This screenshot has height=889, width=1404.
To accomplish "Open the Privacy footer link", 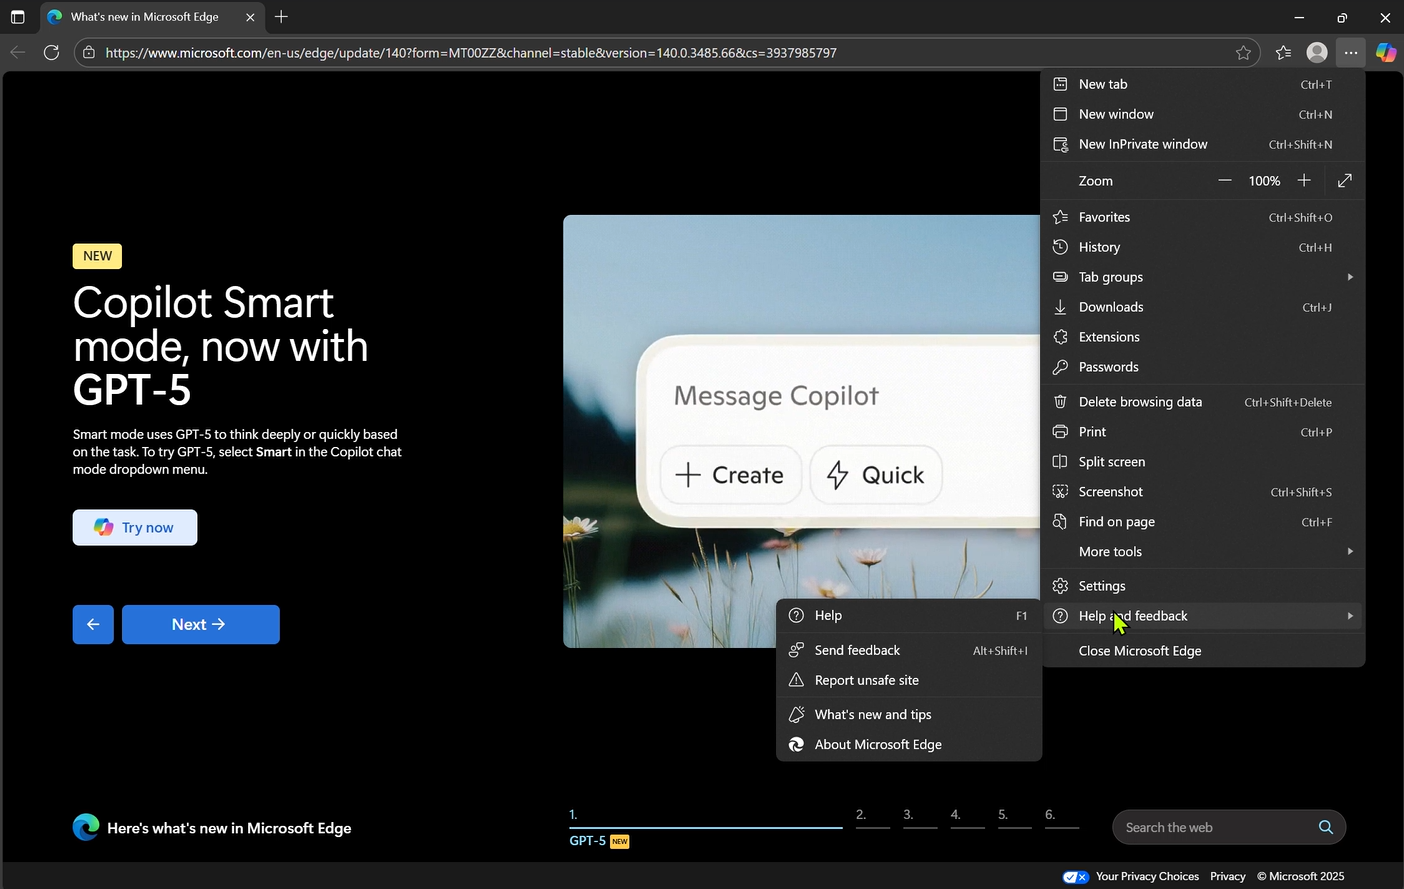I will click(x=1228, y=877).
